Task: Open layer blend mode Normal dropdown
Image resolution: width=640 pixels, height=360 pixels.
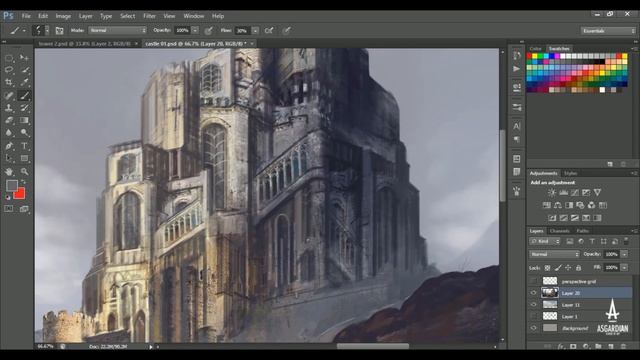Action: pyautogui.click(x=554, y=254)
